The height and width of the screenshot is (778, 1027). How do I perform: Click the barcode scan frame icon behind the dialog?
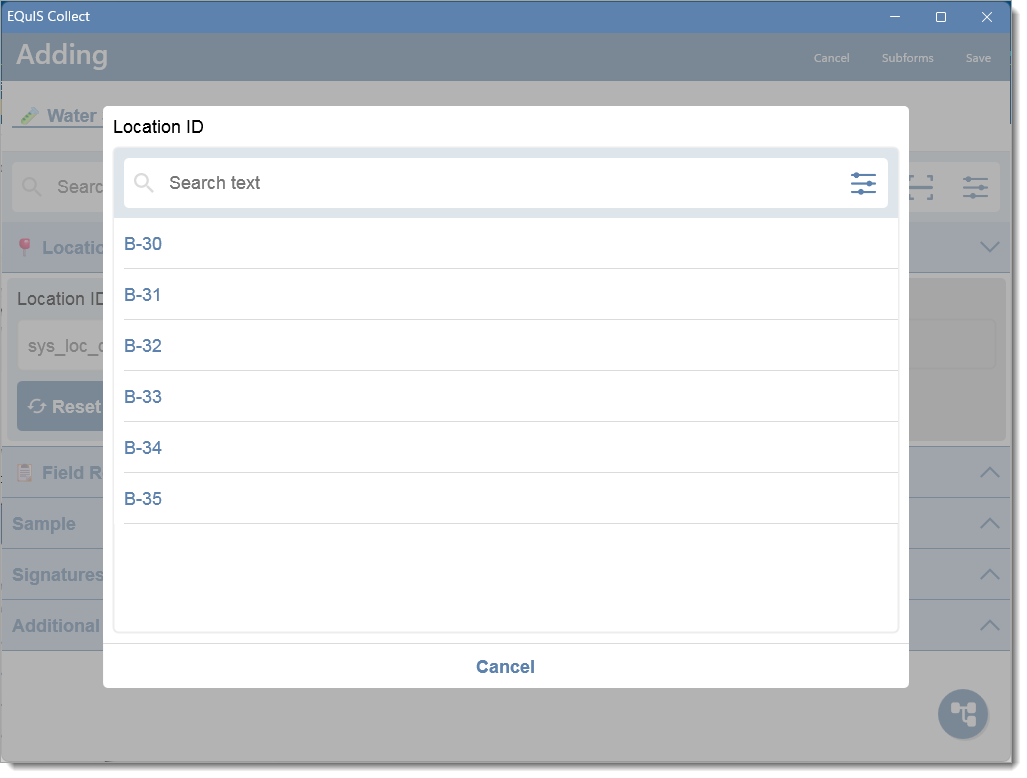pos(921,188)
